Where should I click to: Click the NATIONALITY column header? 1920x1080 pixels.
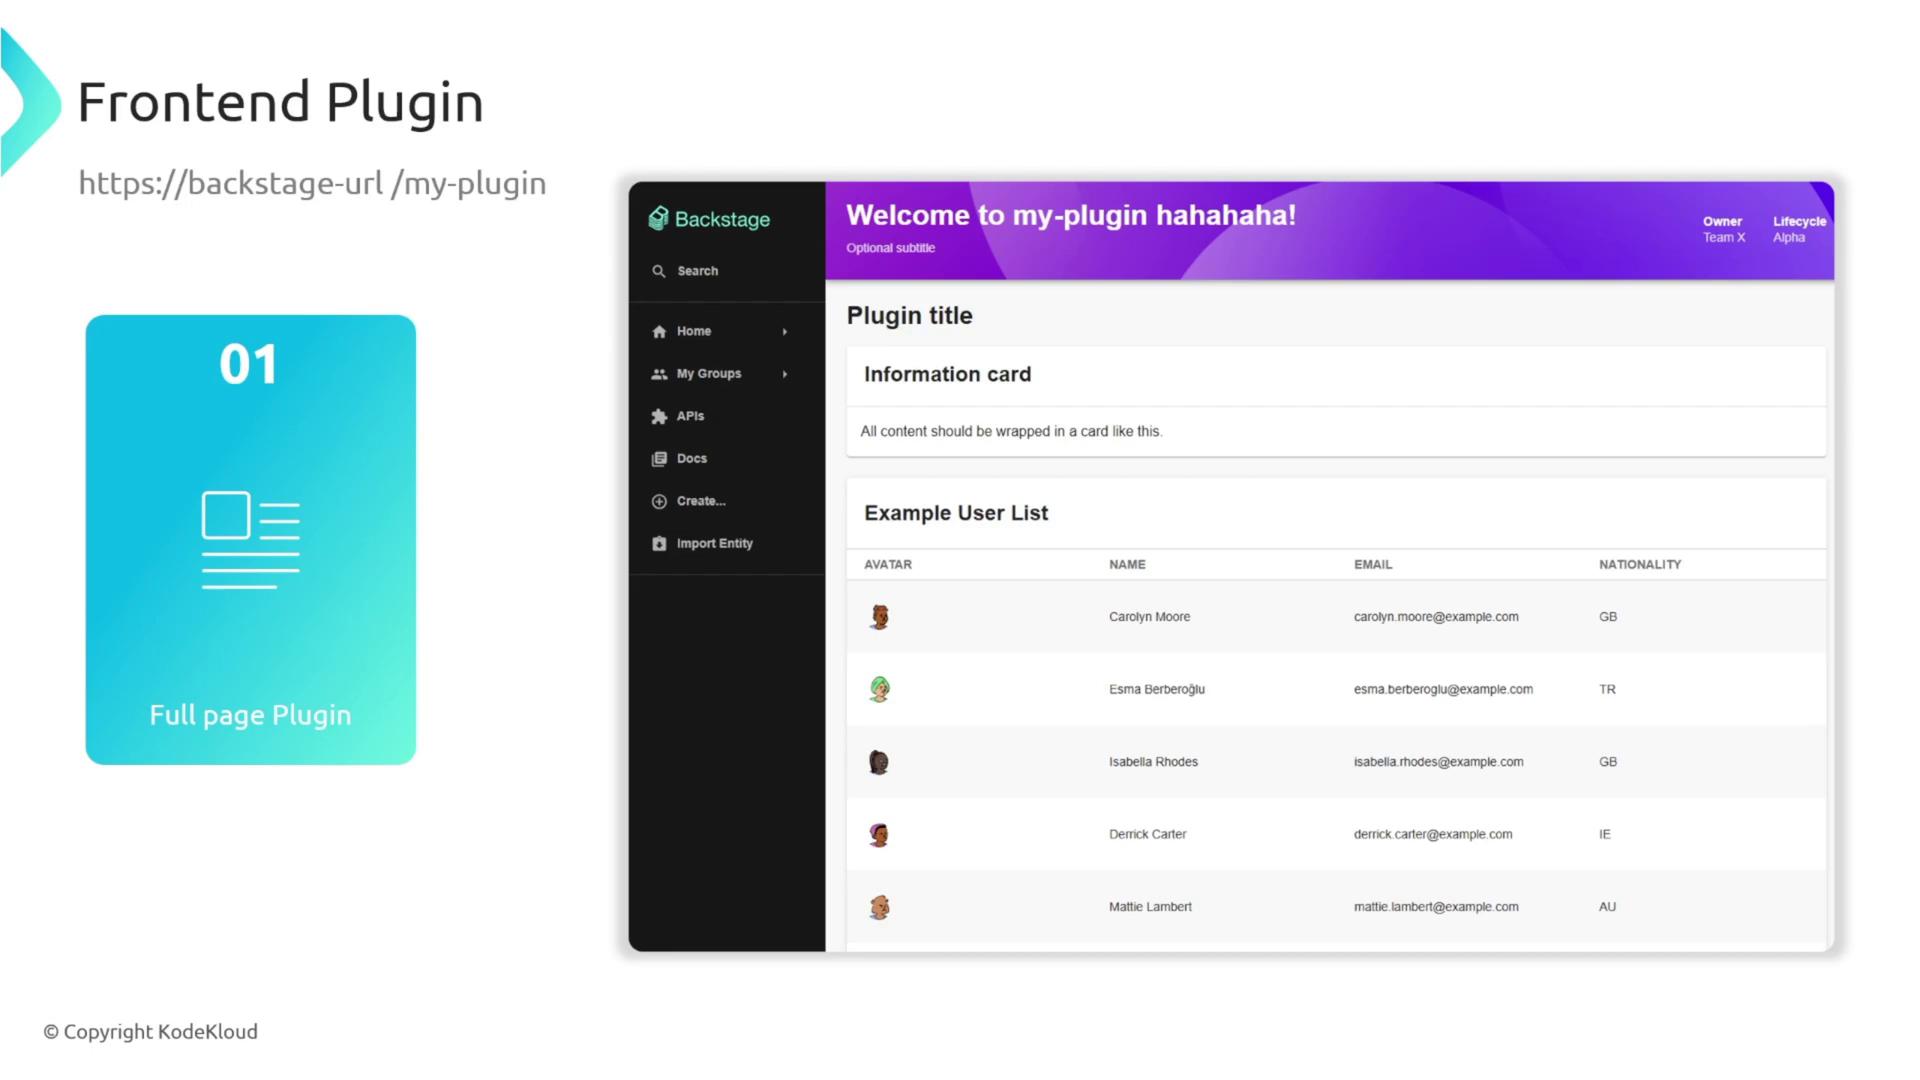coord(1640,564)
